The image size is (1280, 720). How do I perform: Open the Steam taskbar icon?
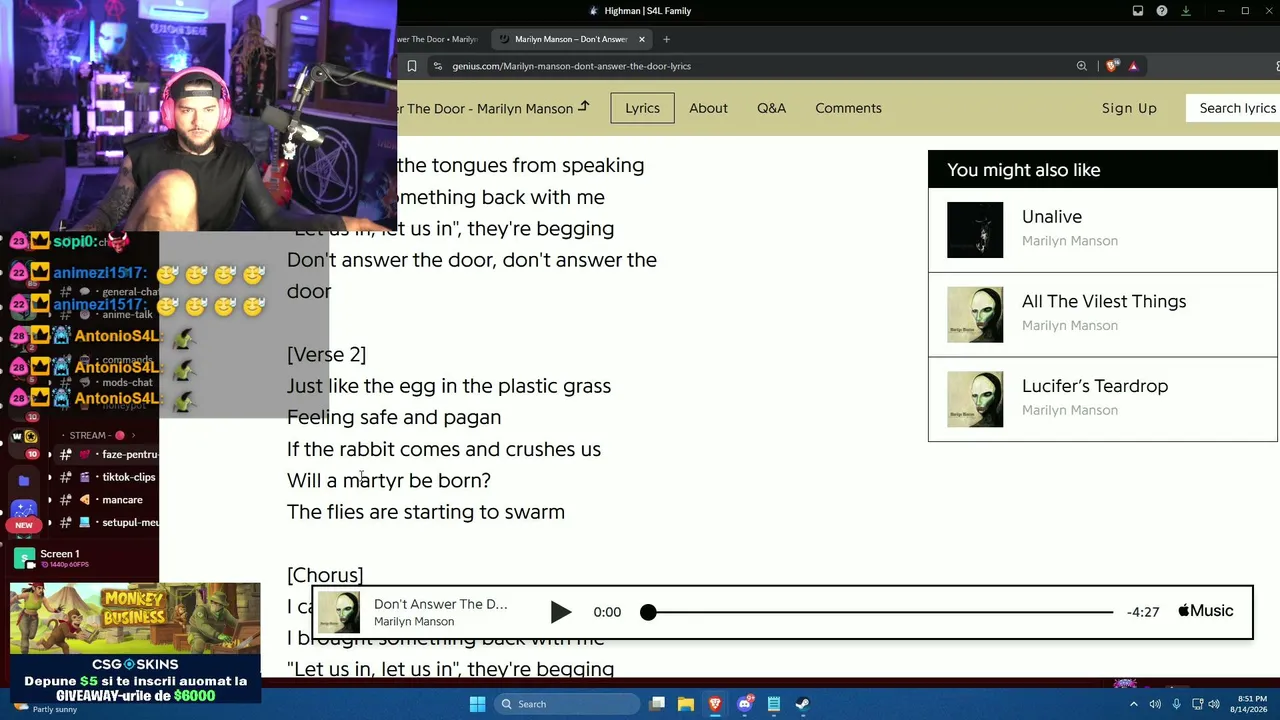point(803,704)
